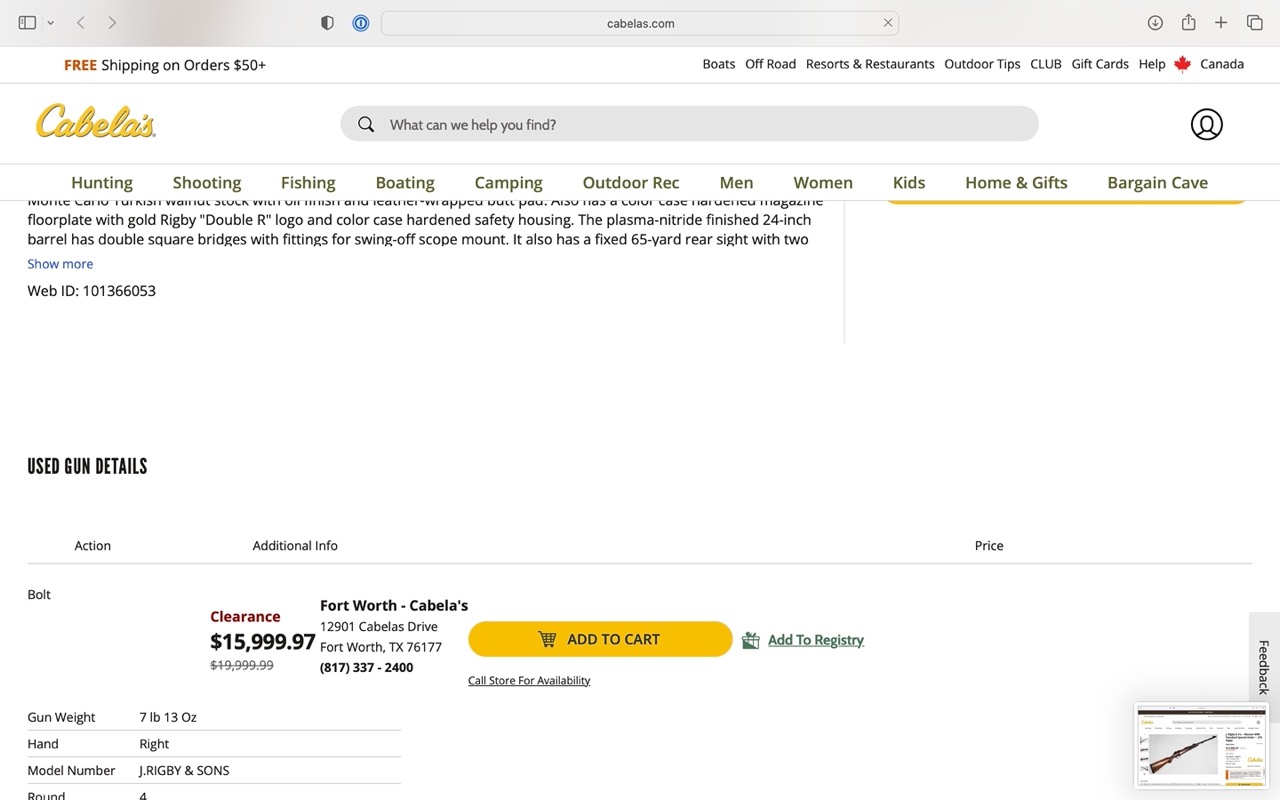This screenshot has width=1280, height=800.
Task: Open the Off Road link
Action: pyautogui.click(x=771, y=64)
